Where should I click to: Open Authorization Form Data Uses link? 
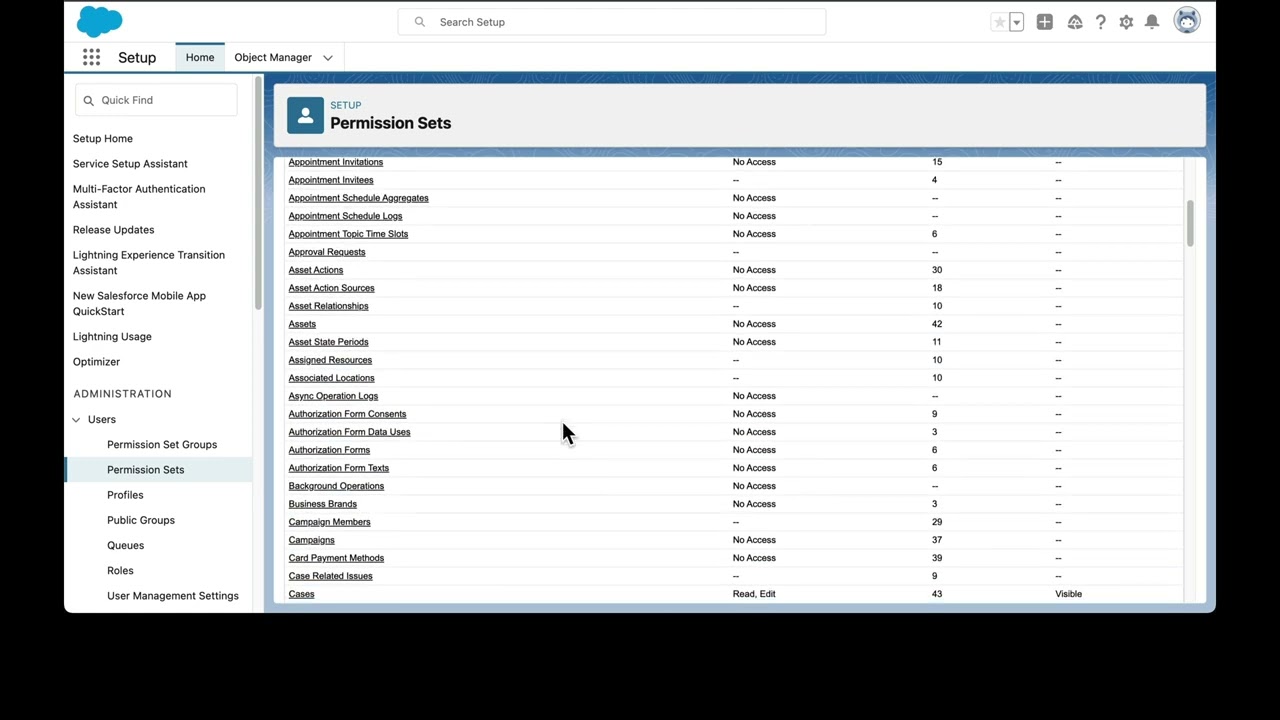[x=350, y=432]
